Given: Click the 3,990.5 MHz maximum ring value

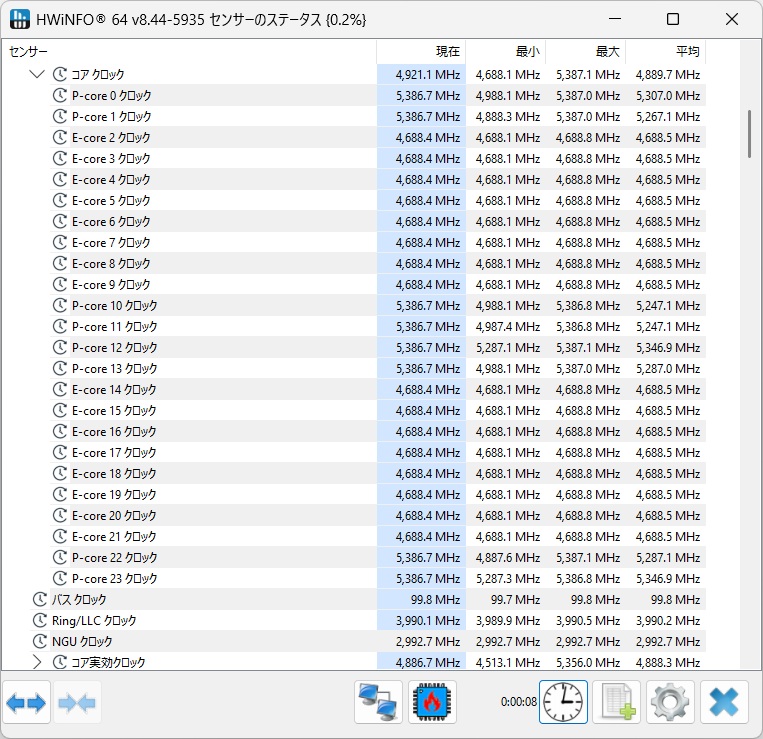Looking at the screenshot, I should click(588, 620).
